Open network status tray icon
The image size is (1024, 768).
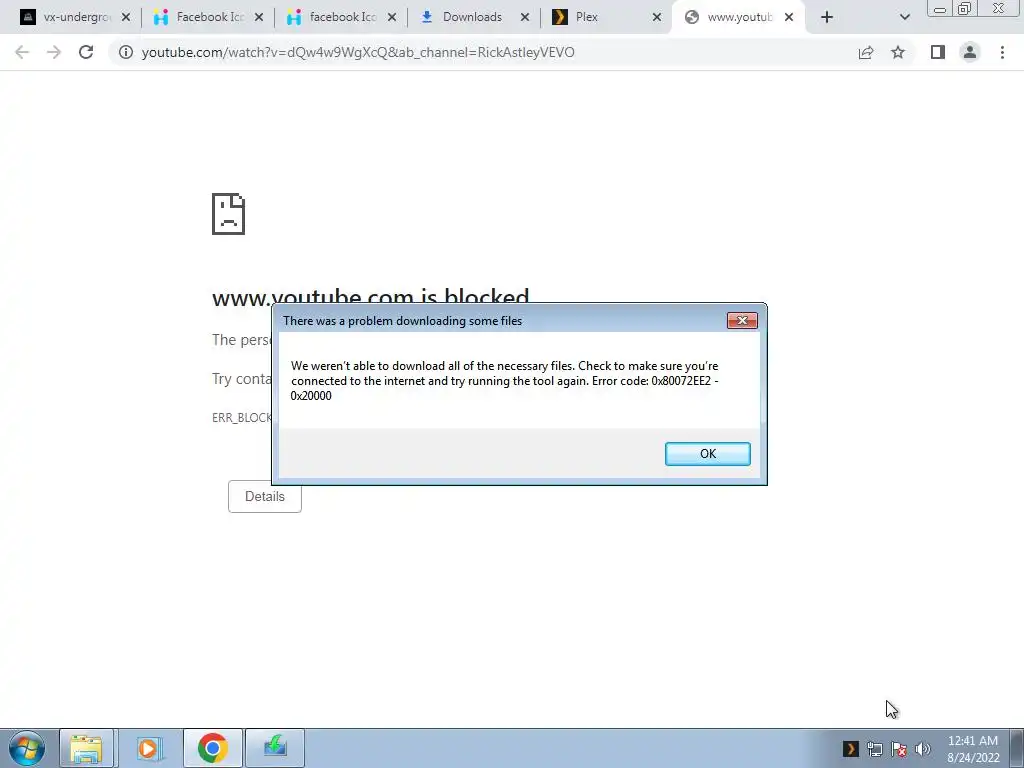coord(874,749)
